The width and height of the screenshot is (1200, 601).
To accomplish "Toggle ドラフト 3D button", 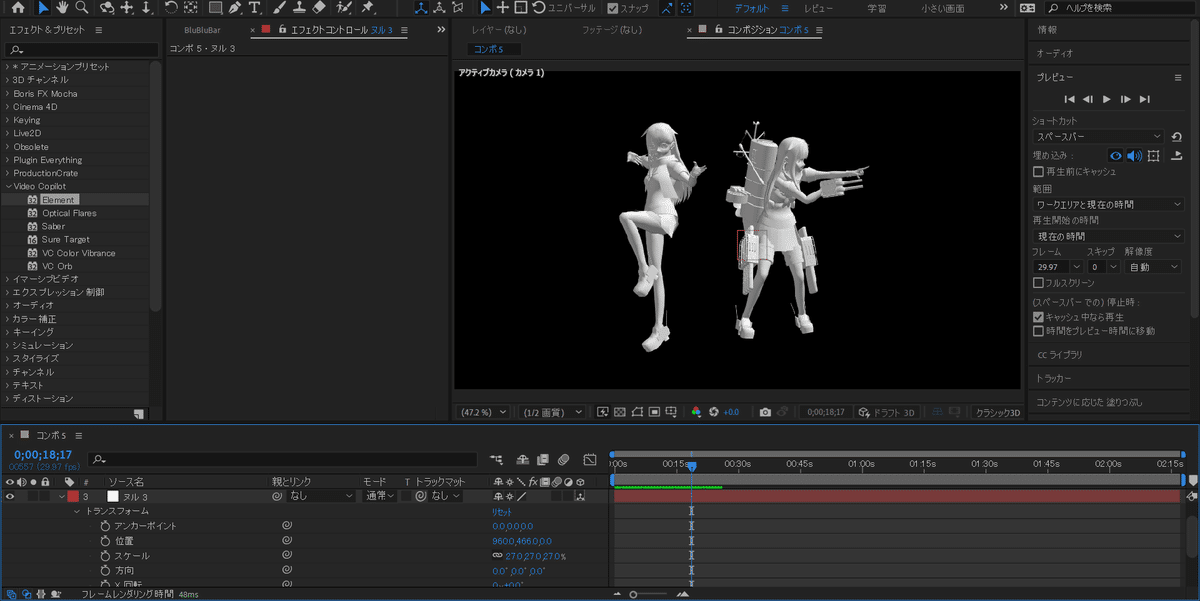I will click(888, 412).
